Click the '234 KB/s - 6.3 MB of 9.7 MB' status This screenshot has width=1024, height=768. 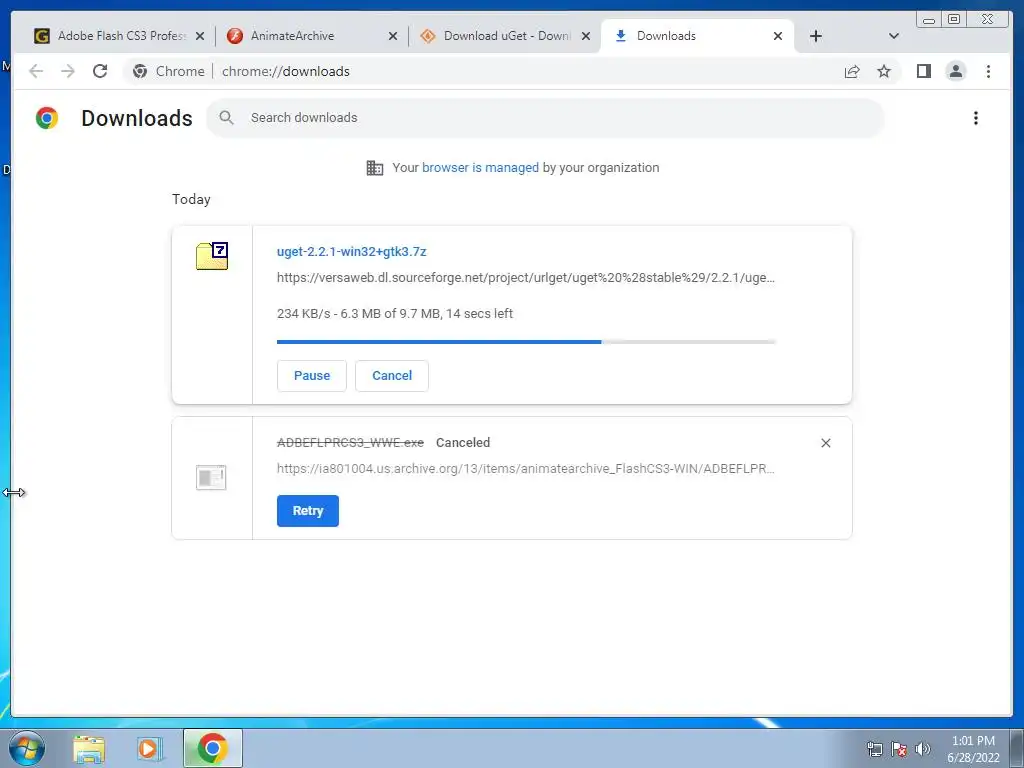coord(394,313)
